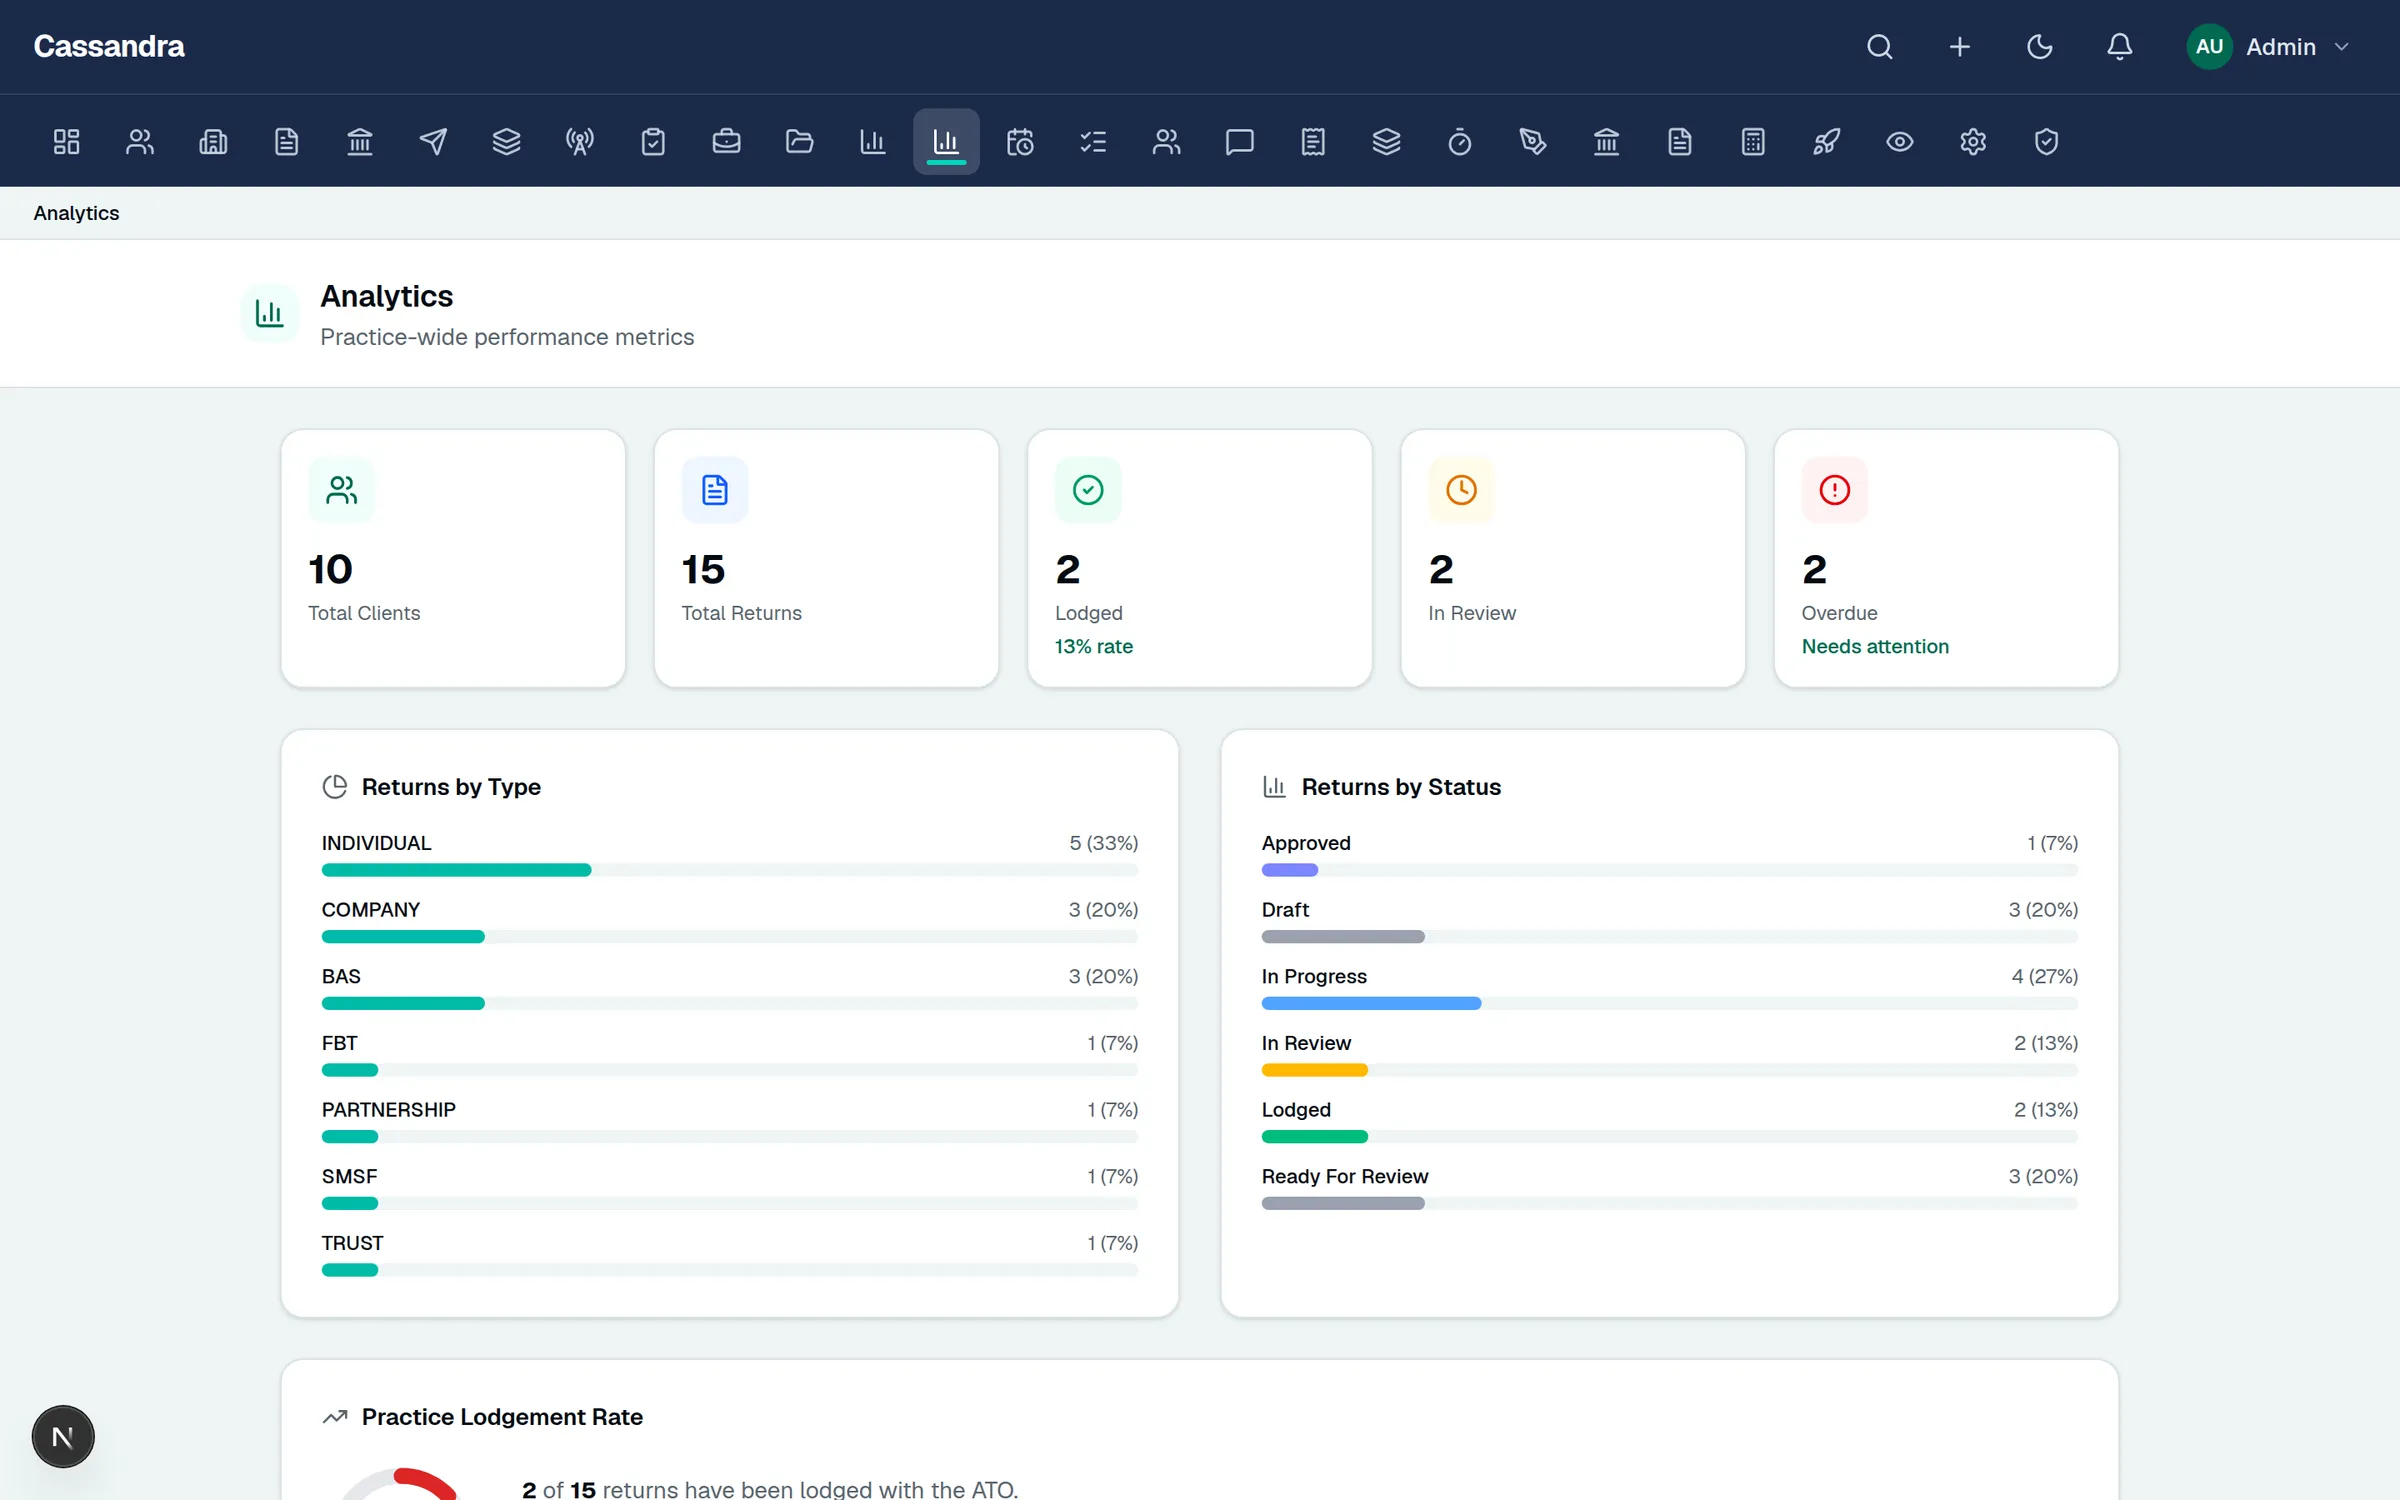The height and width of the screenshot is (1500, 2400).
Task: Click the green check icon on Lodged card
Action: [1088, 490]
